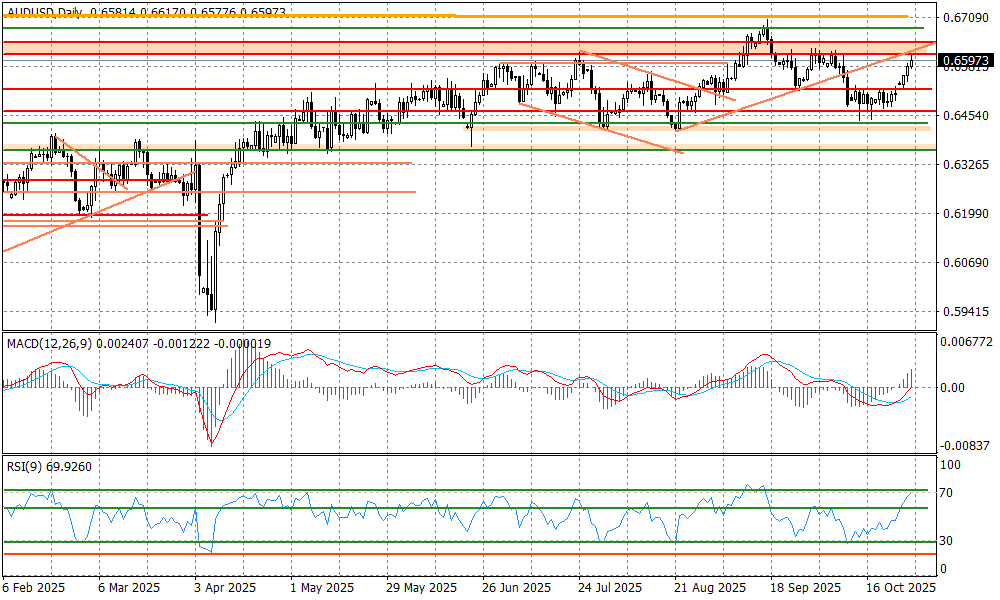Click the AUDUSD Daily chart title
This screenshot has width=1000, height=600.
pos(44,10)
